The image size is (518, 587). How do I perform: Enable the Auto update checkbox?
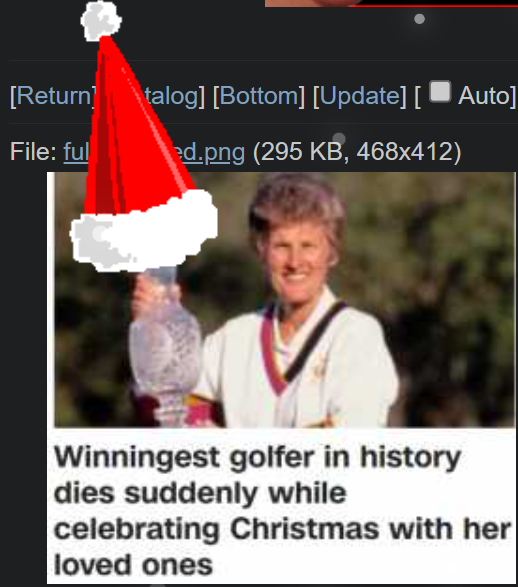point(440,92)
